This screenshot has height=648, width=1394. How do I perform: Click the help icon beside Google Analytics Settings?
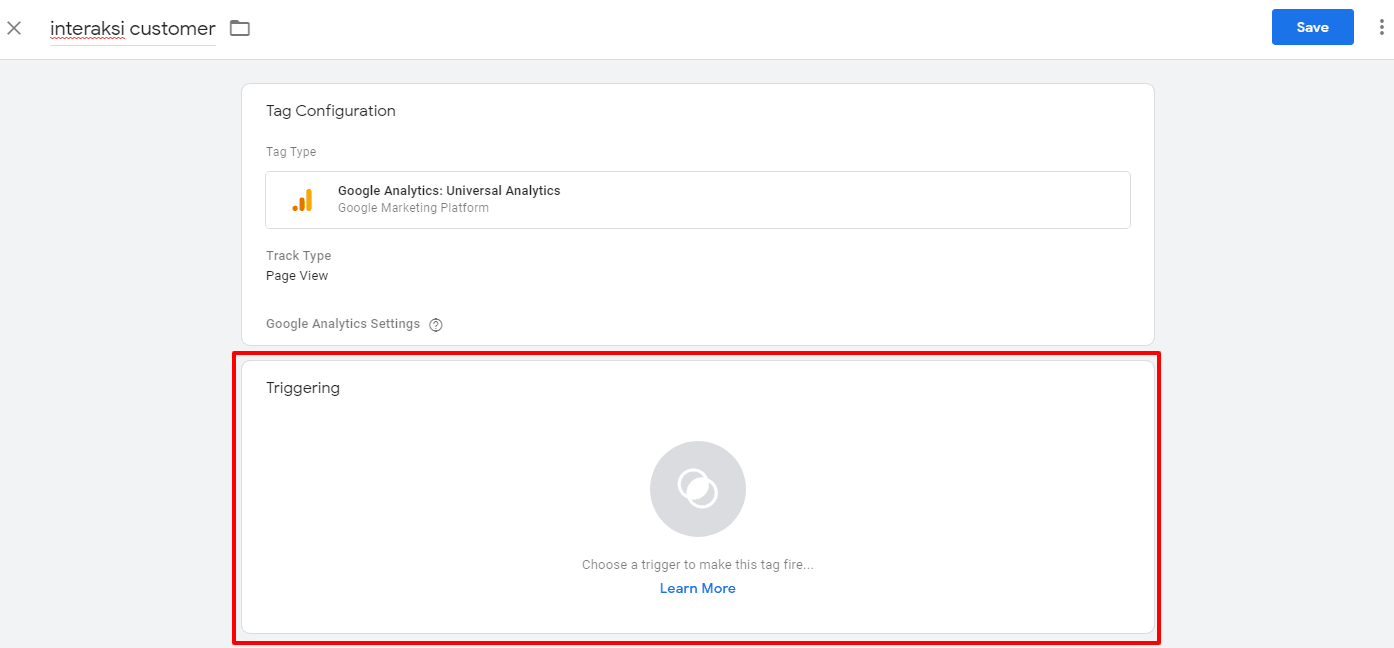pyautogui.click(x=435, y=325)
